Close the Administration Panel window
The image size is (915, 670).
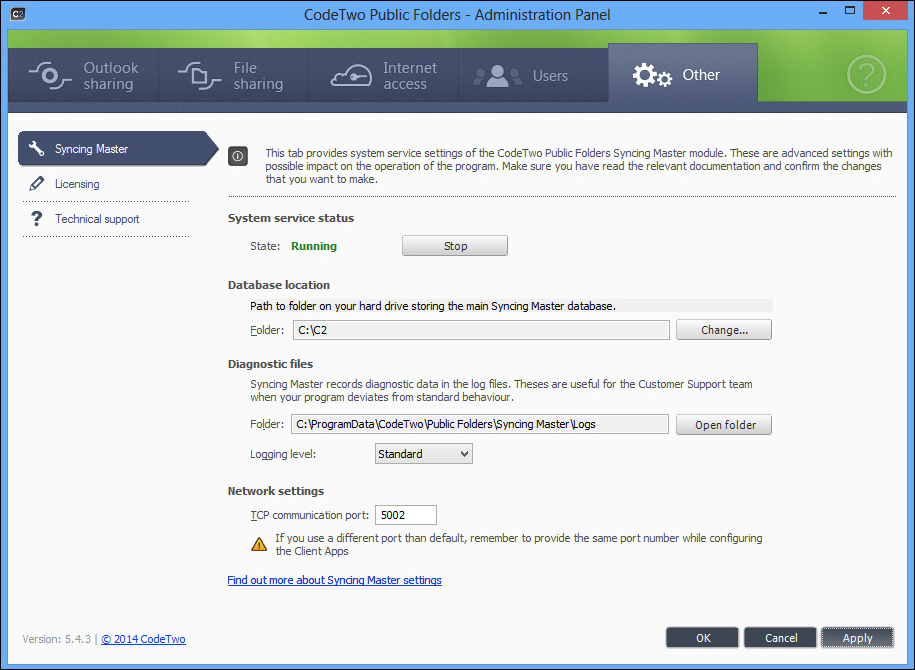885,11
